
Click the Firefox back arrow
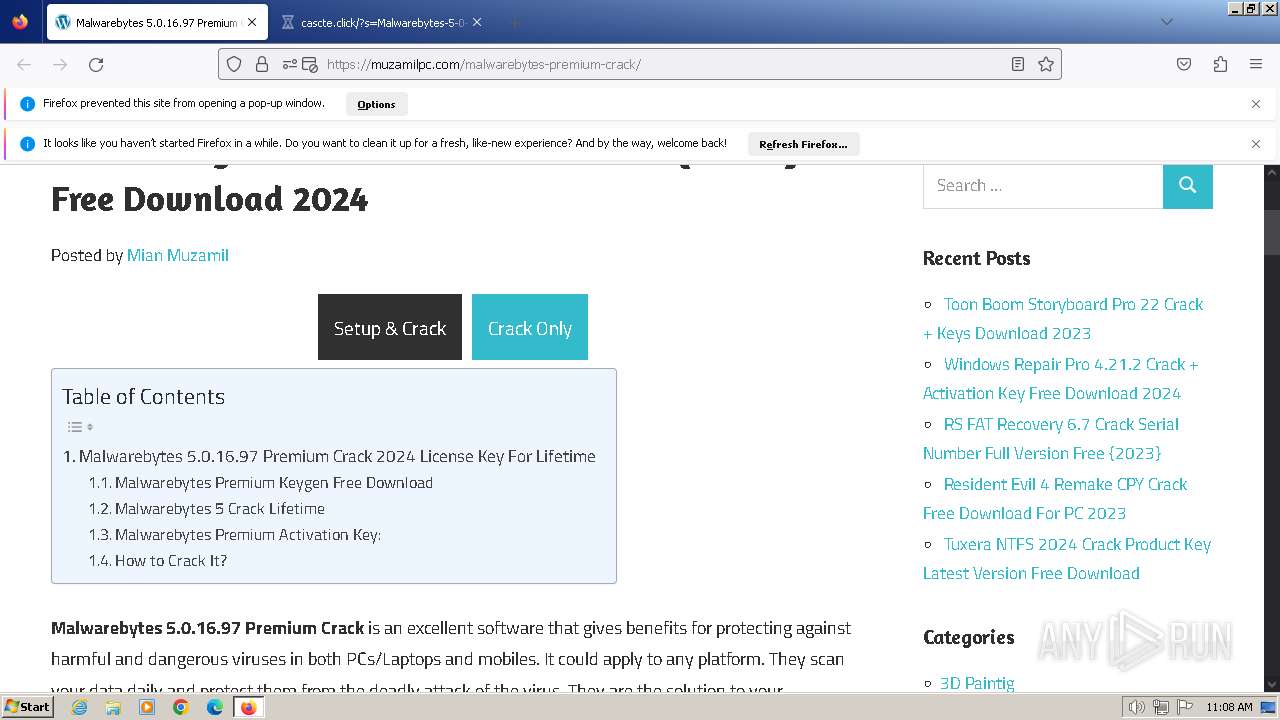pyautogui.click(x=24, y=64)
